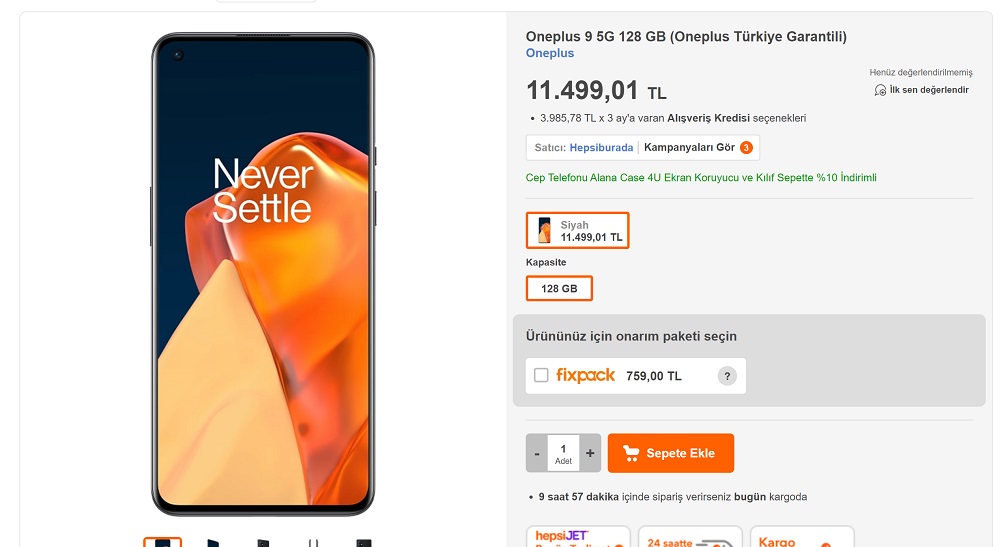This screenshot has height=547, width=1000.
Task: Click the quantity Adet input field
Action: pos(563,453)
